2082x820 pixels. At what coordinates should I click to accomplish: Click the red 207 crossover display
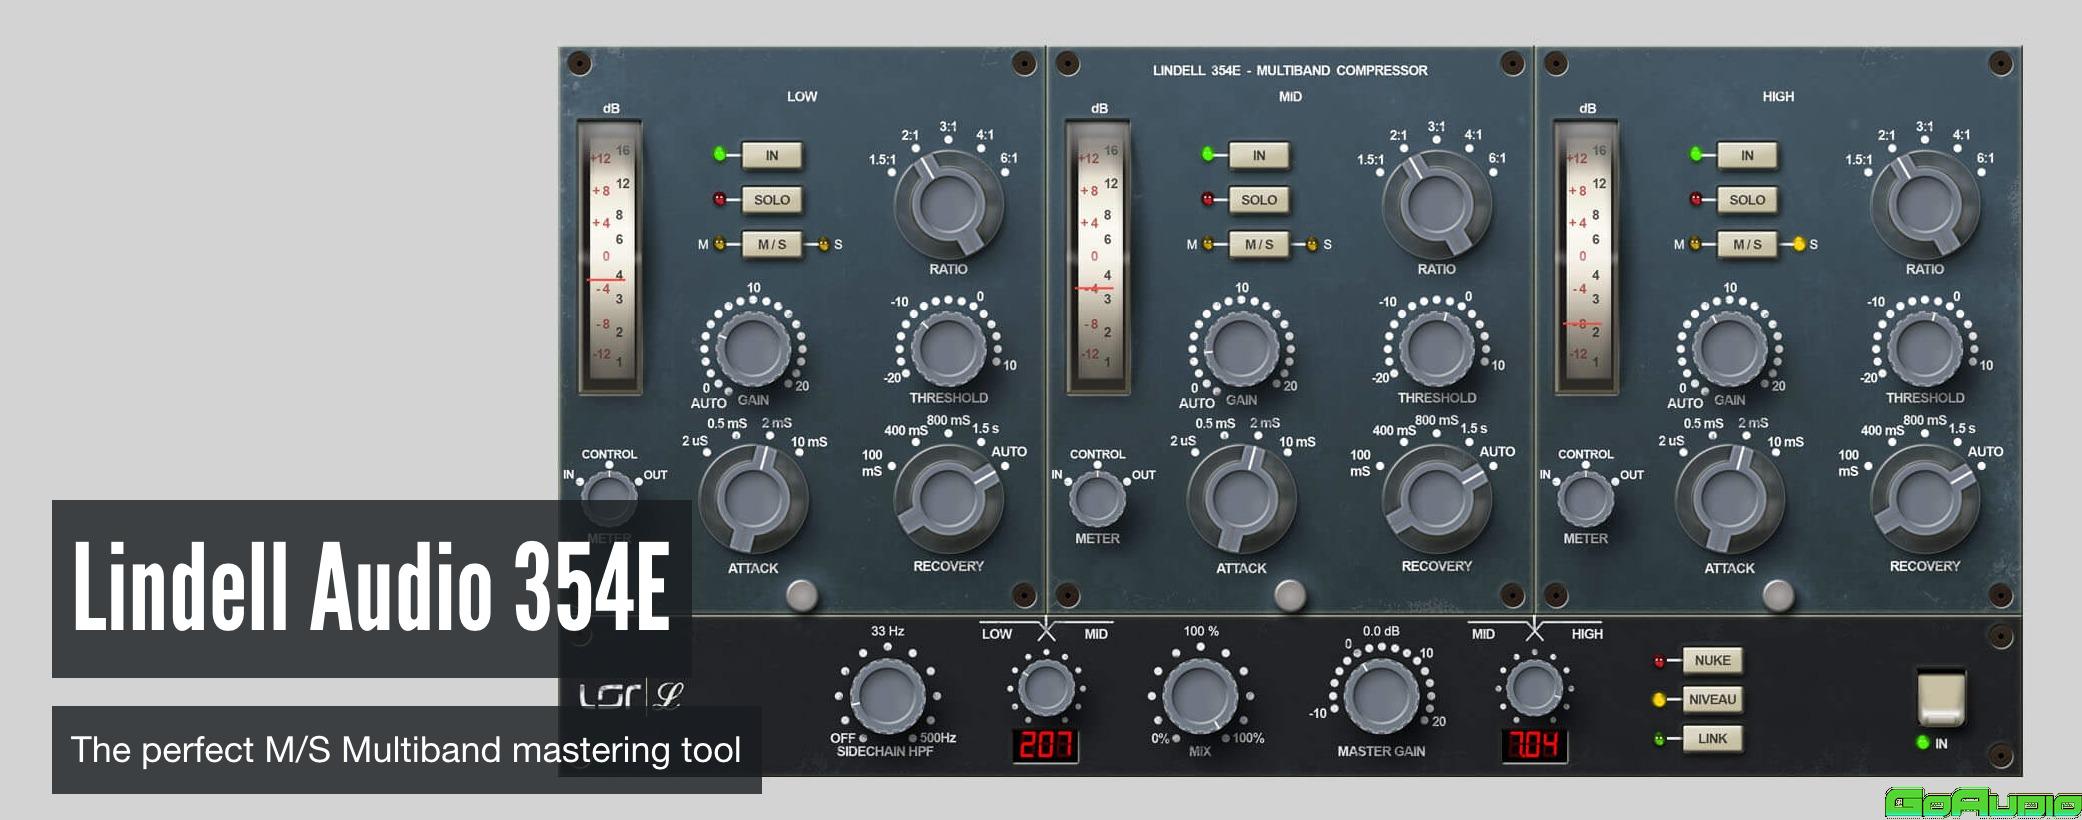[1045, 745]
